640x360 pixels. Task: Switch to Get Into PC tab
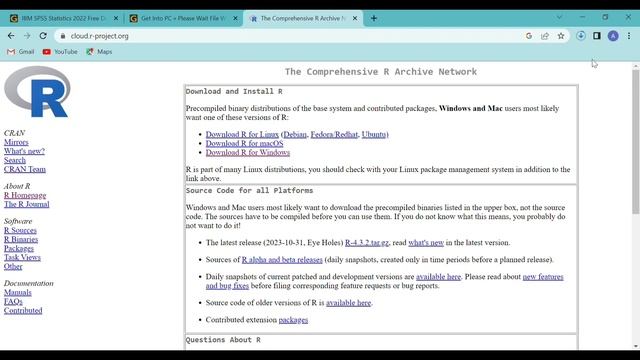pos(182,18)
